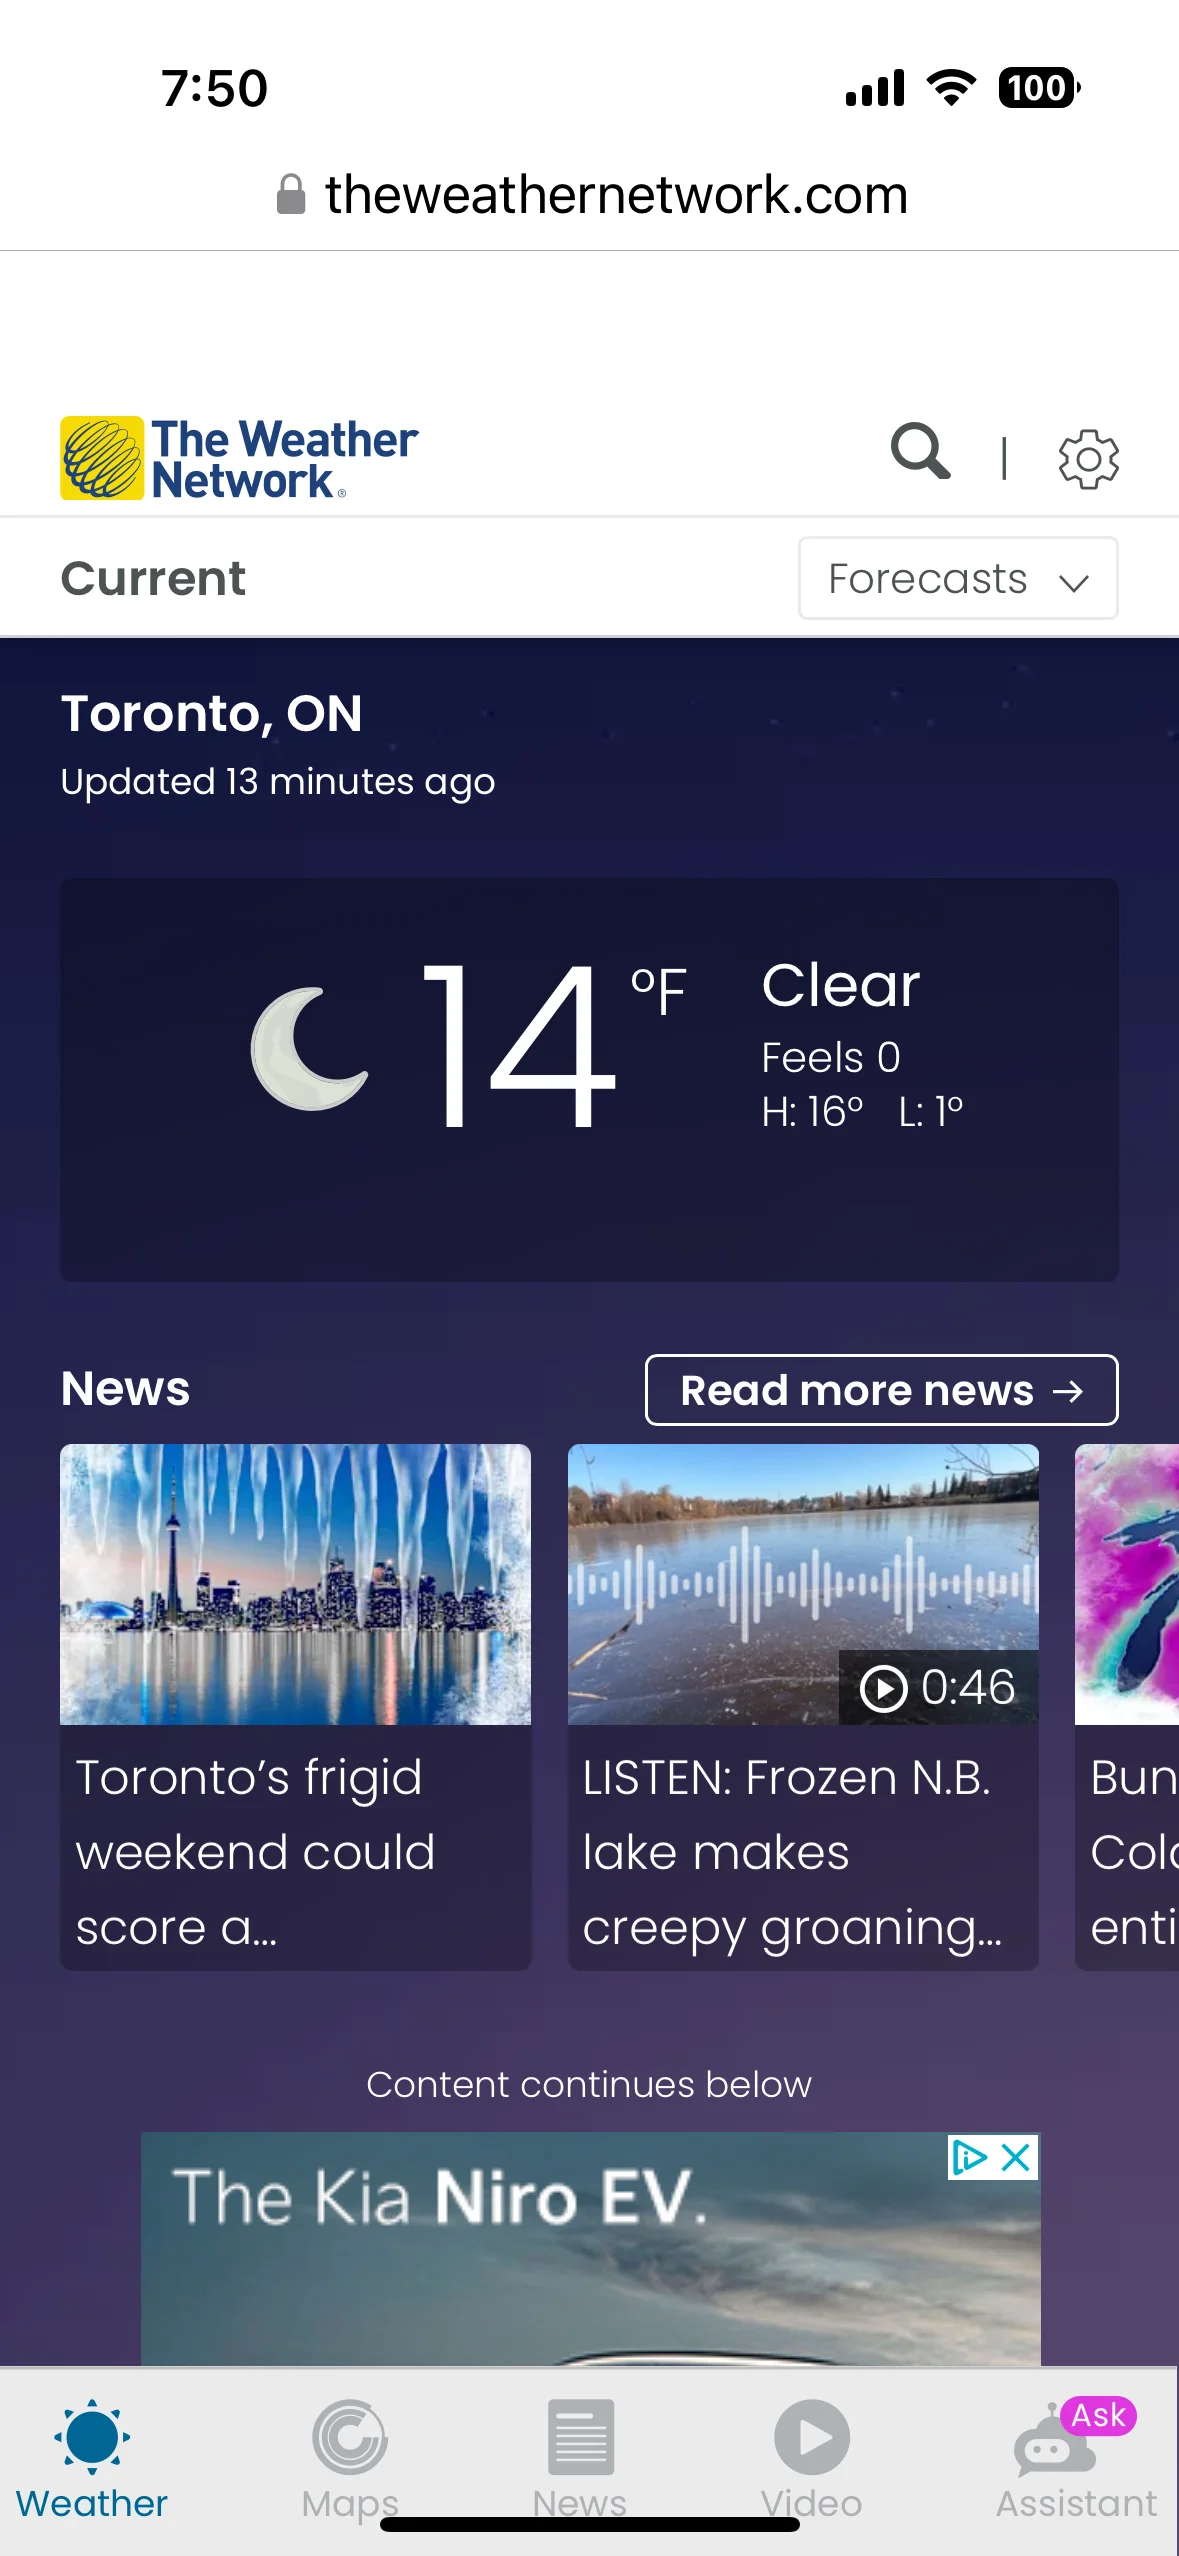This screenshot has height=2556, width=1179.
Task: Tap the partially visible third news card
Action: point(1127,1706)
